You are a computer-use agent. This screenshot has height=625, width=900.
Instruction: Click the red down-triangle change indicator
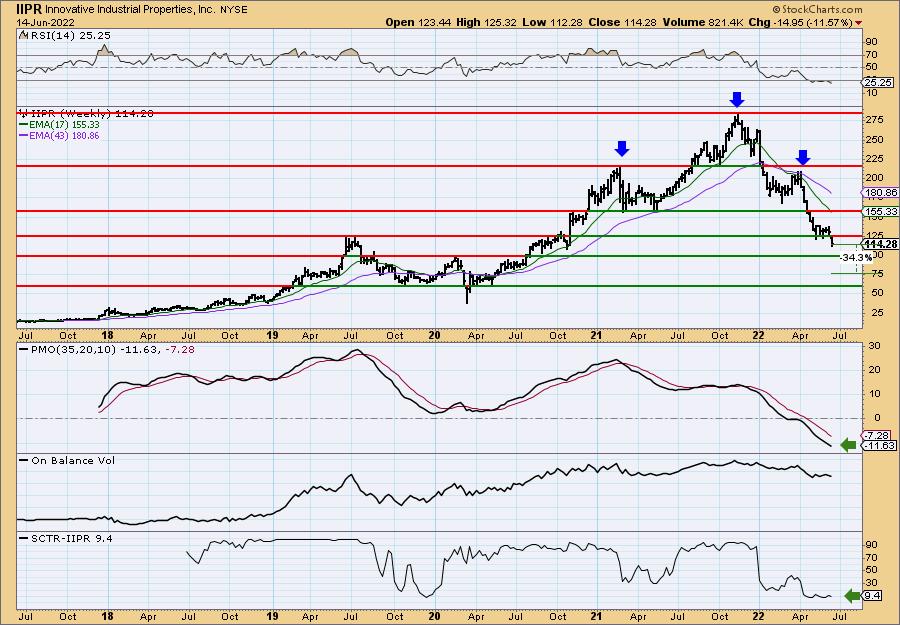pyautogui.click(x=859, y=23)
